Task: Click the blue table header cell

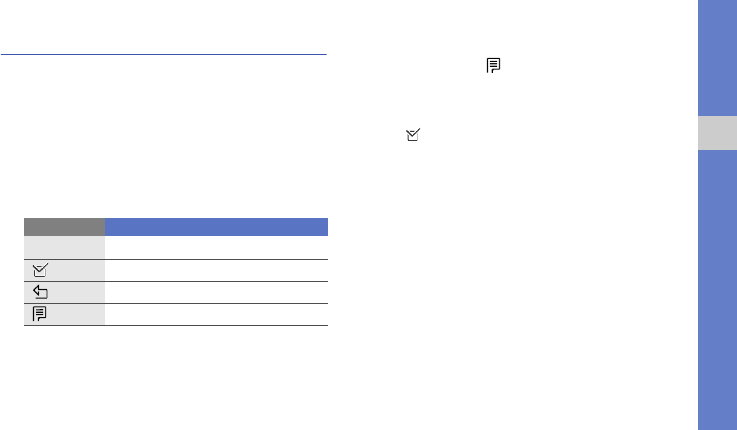Action: coord(216,226)
